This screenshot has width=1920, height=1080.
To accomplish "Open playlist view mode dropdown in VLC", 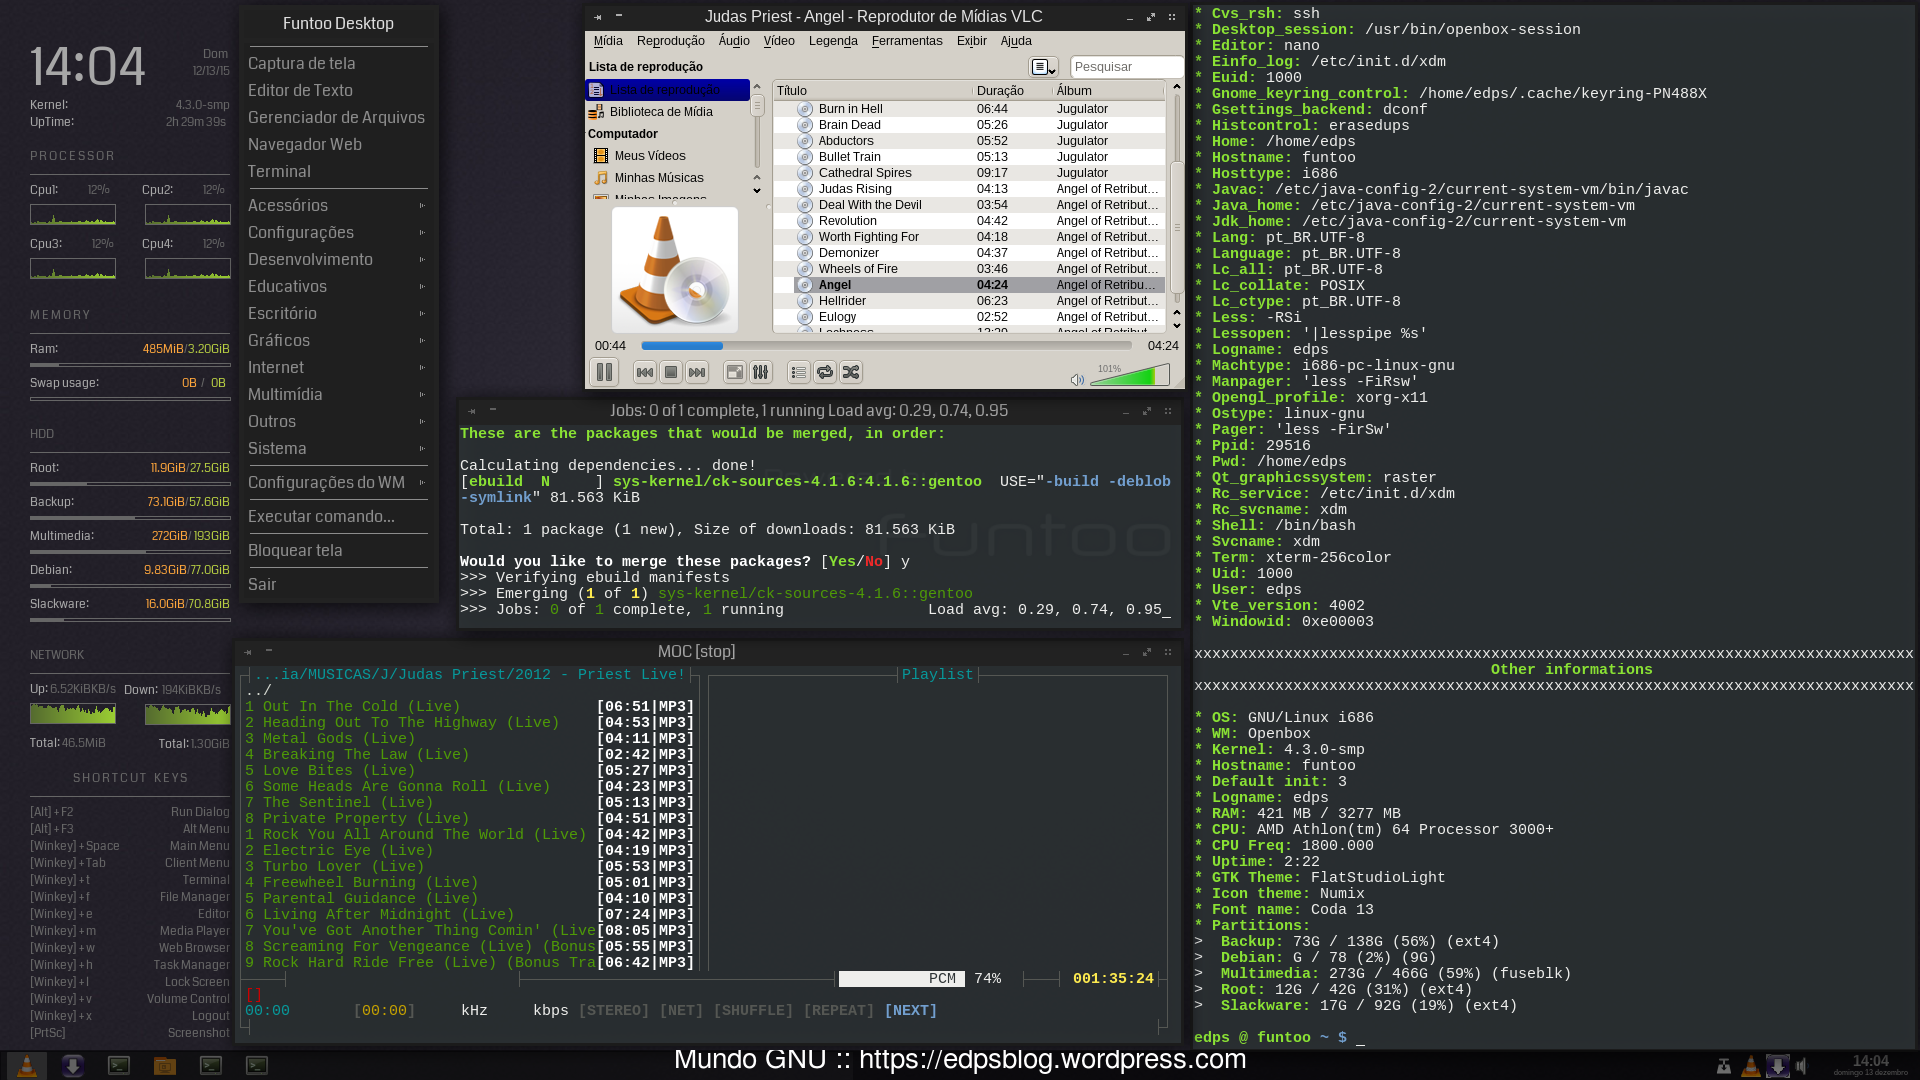I will (x=1044, y=67).
